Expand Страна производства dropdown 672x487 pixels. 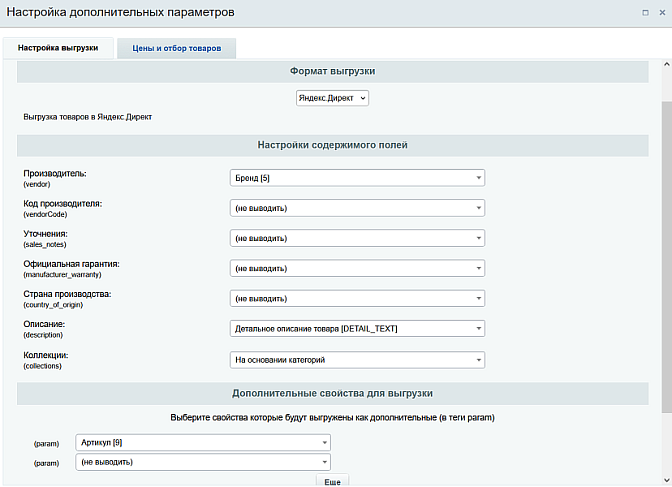click(357, 298)
